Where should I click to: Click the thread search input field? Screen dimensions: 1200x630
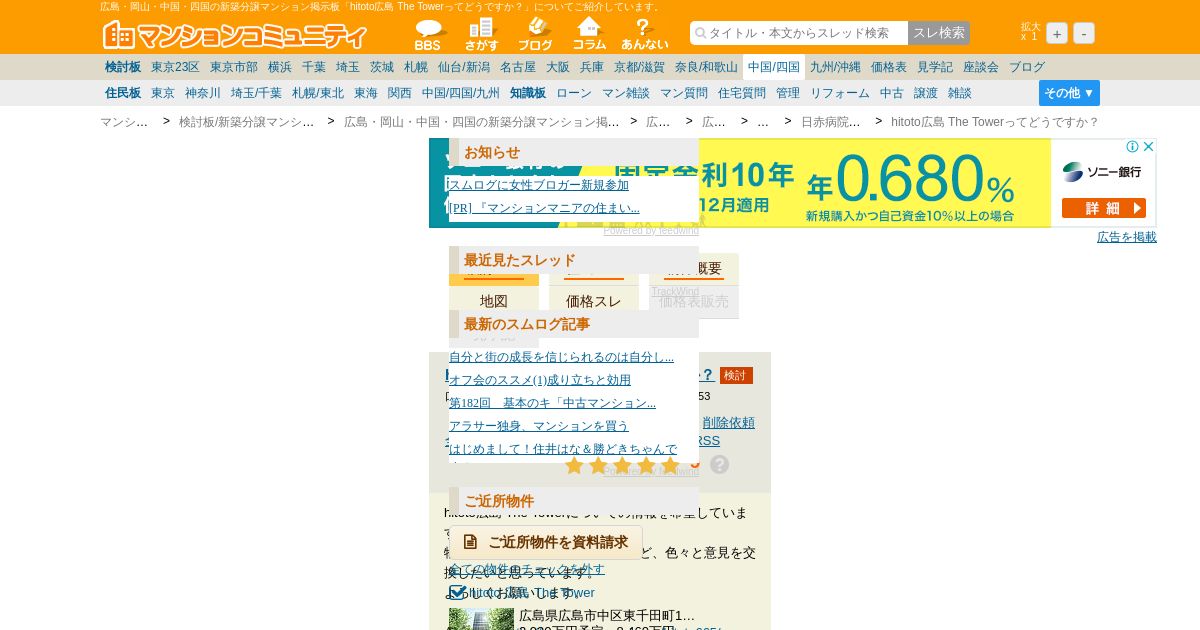799,33
